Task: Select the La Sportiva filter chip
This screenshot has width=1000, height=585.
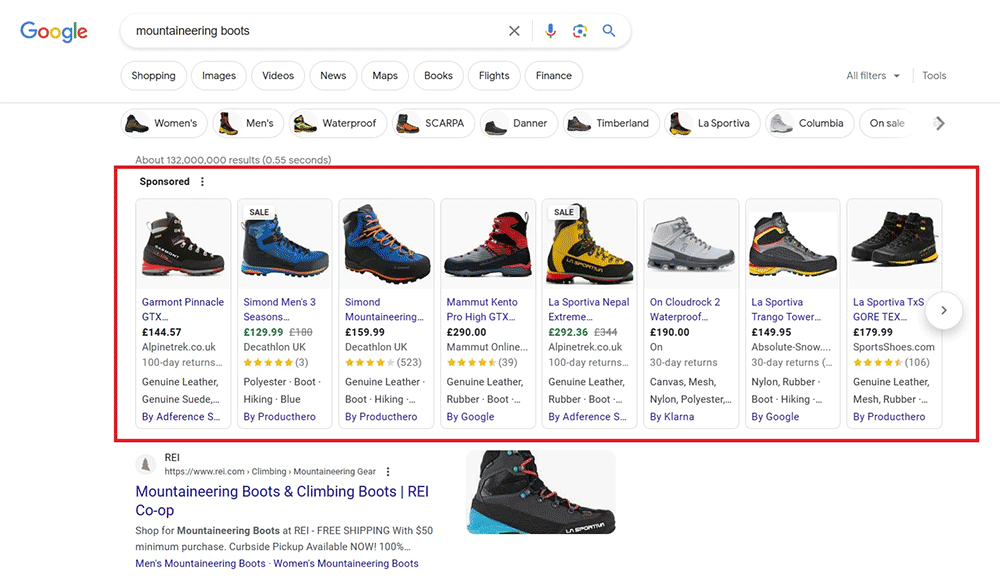Action: pyautogui.click(x=710, y=124)
